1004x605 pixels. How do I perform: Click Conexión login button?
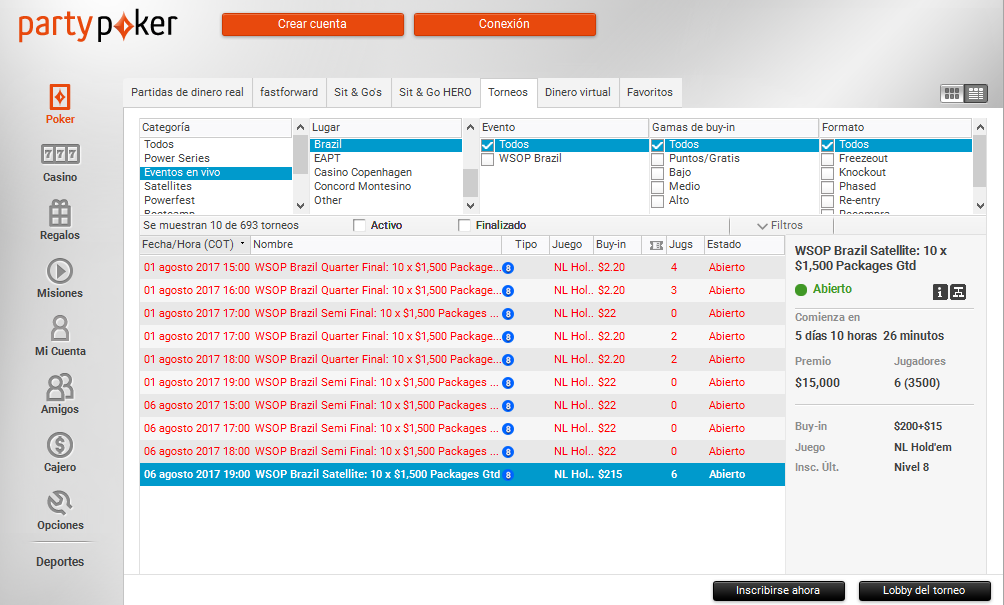505,24
